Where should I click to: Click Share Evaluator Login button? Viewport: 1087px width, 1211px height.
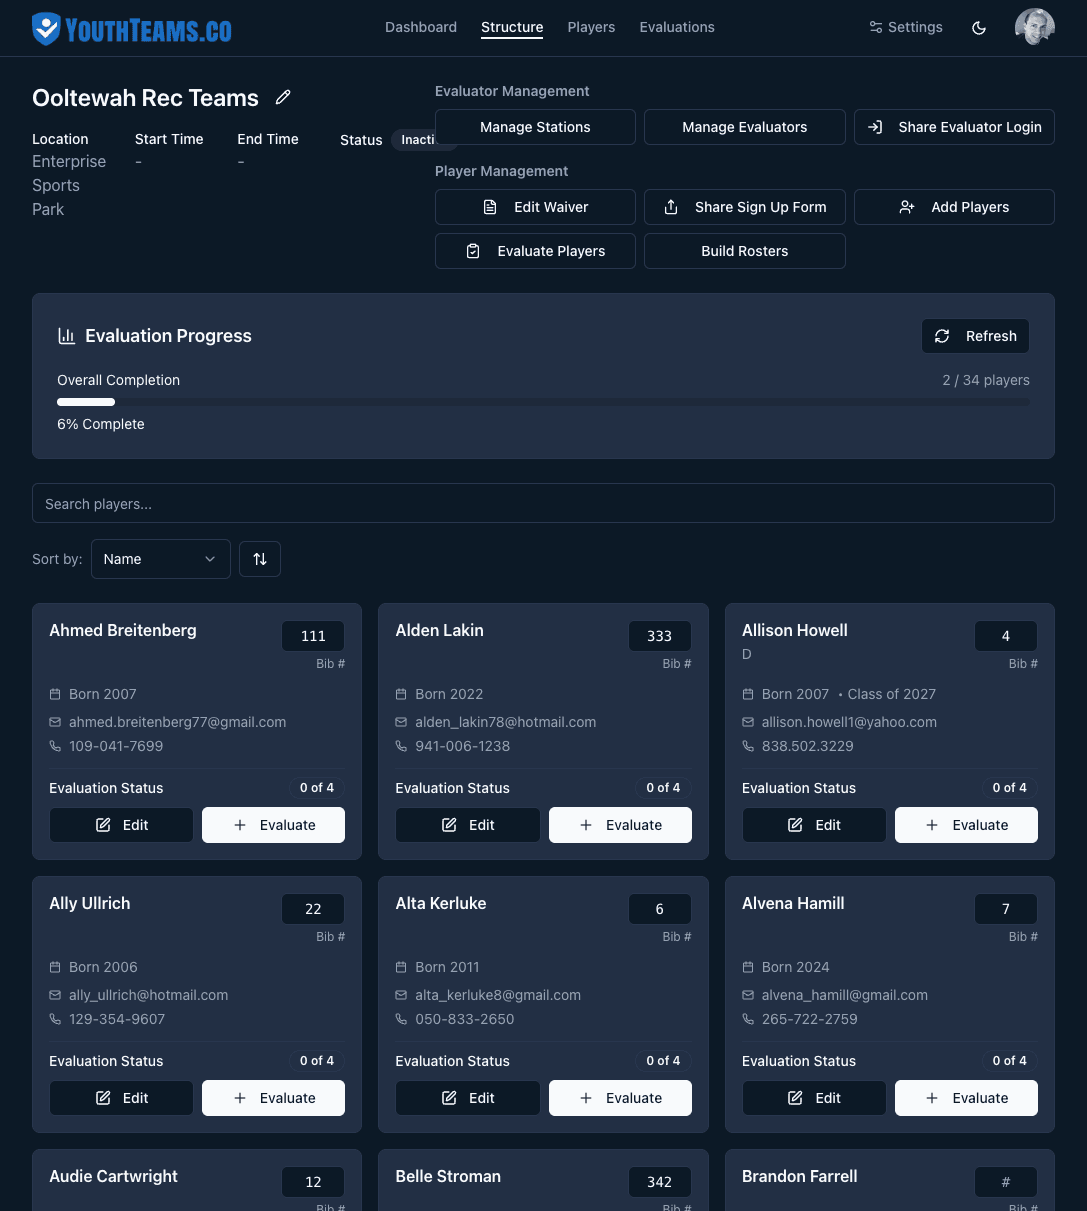pos(954,127)
